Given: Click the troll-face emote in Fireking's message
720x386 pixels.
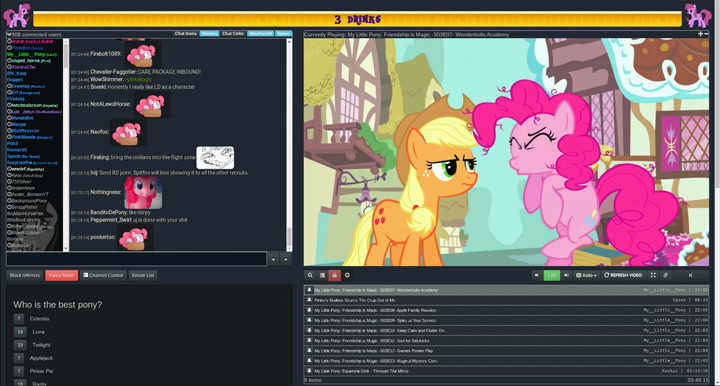Looking at the screenshot, I should (215, 157).
